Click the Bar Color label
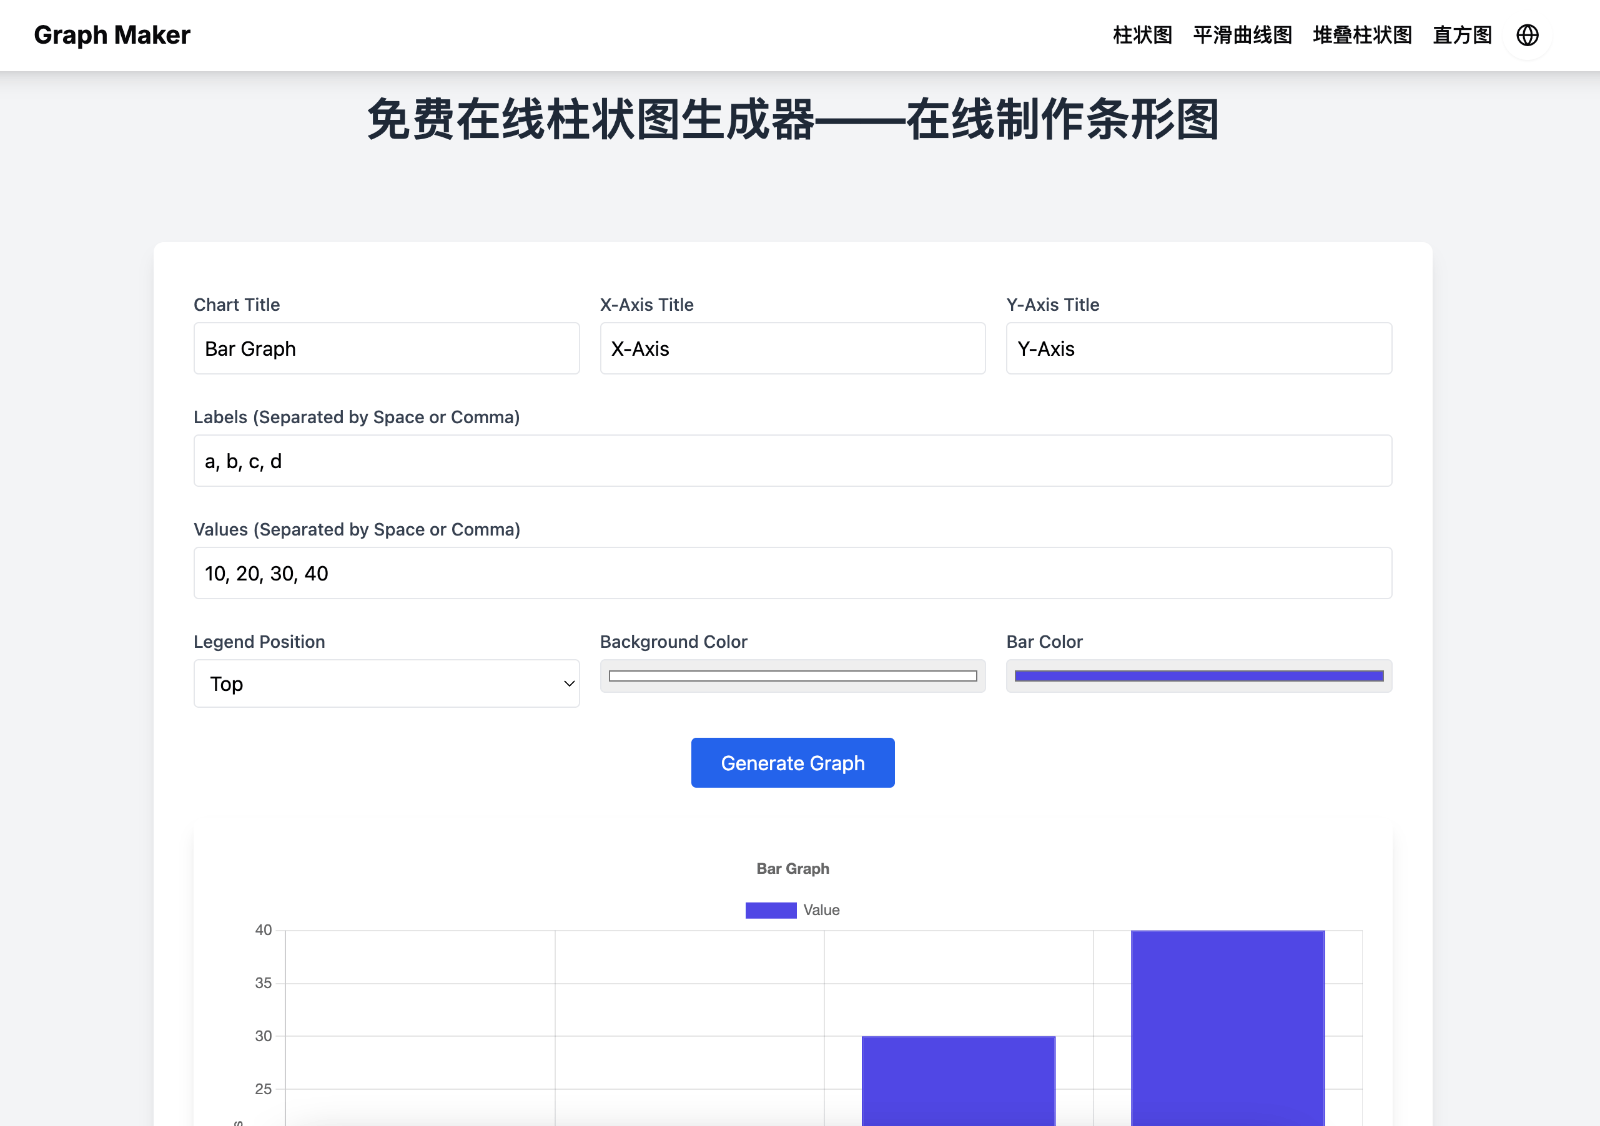The height and width of the screenshot is (1126, 1600). point(1044,642)
